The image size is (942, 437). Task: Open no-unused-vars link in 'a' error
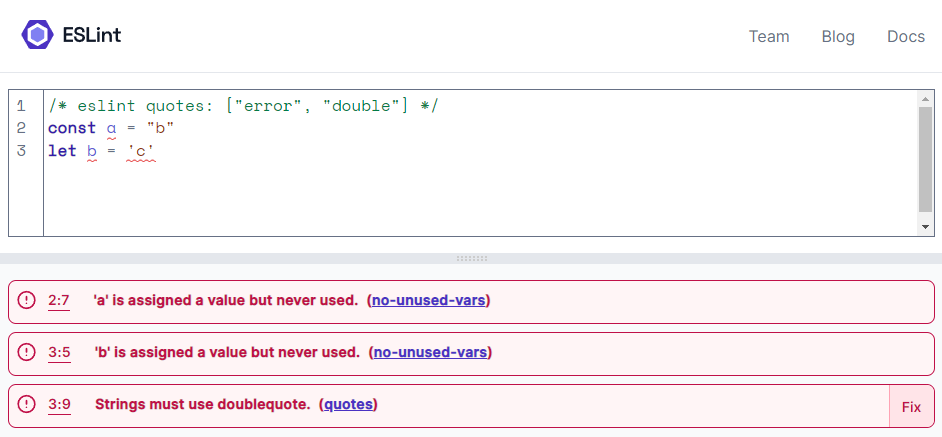point(428,300)
